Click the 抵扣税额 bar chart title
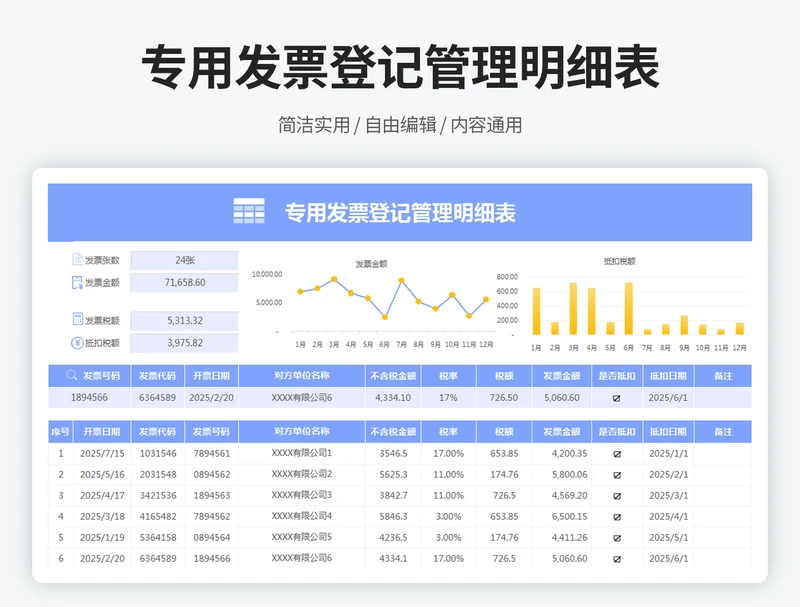 tap(619, 261)
